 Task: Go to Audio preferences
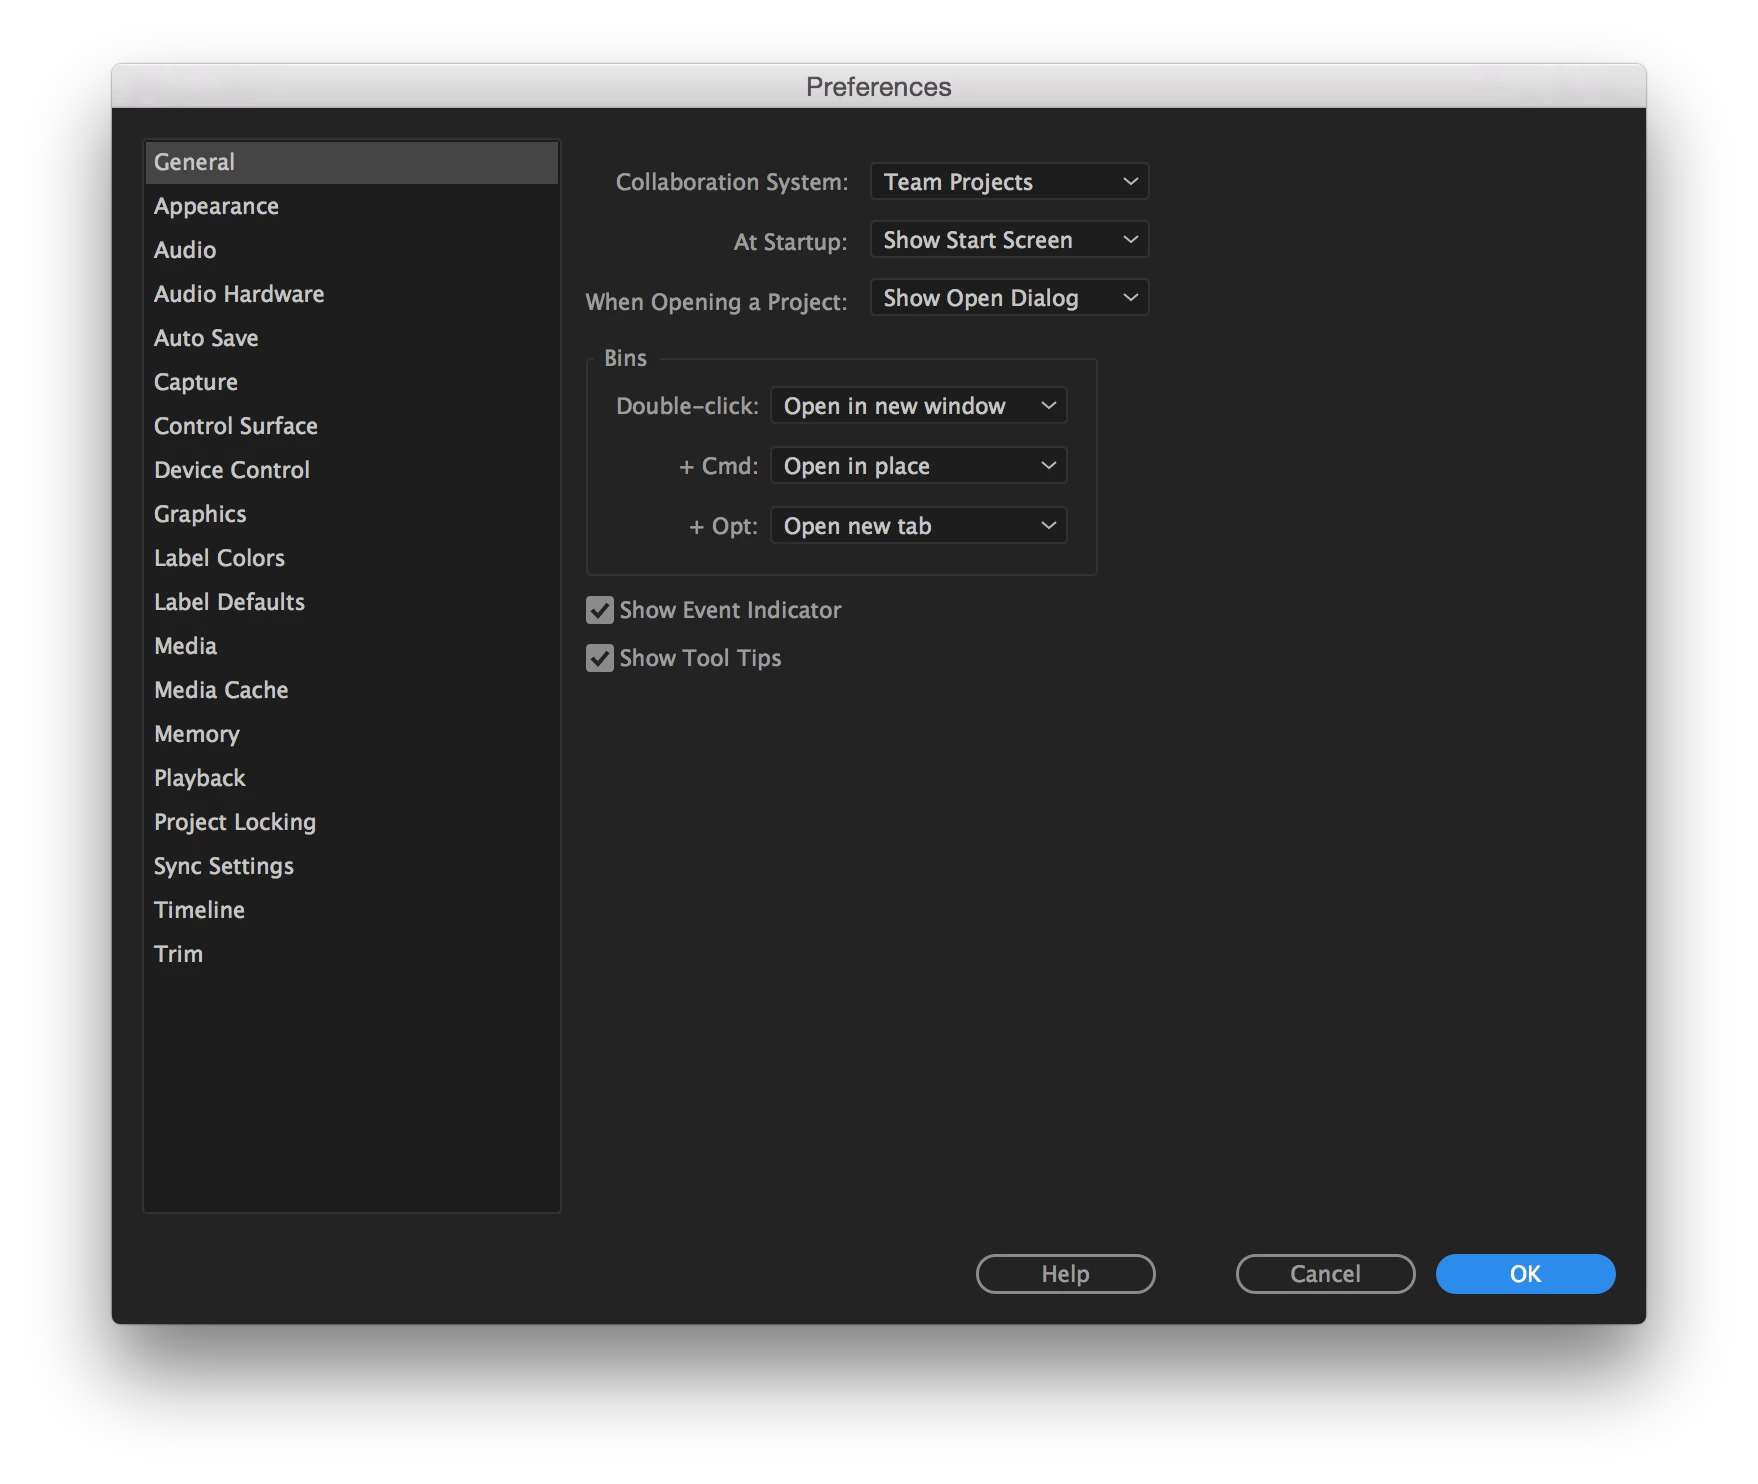351,250
